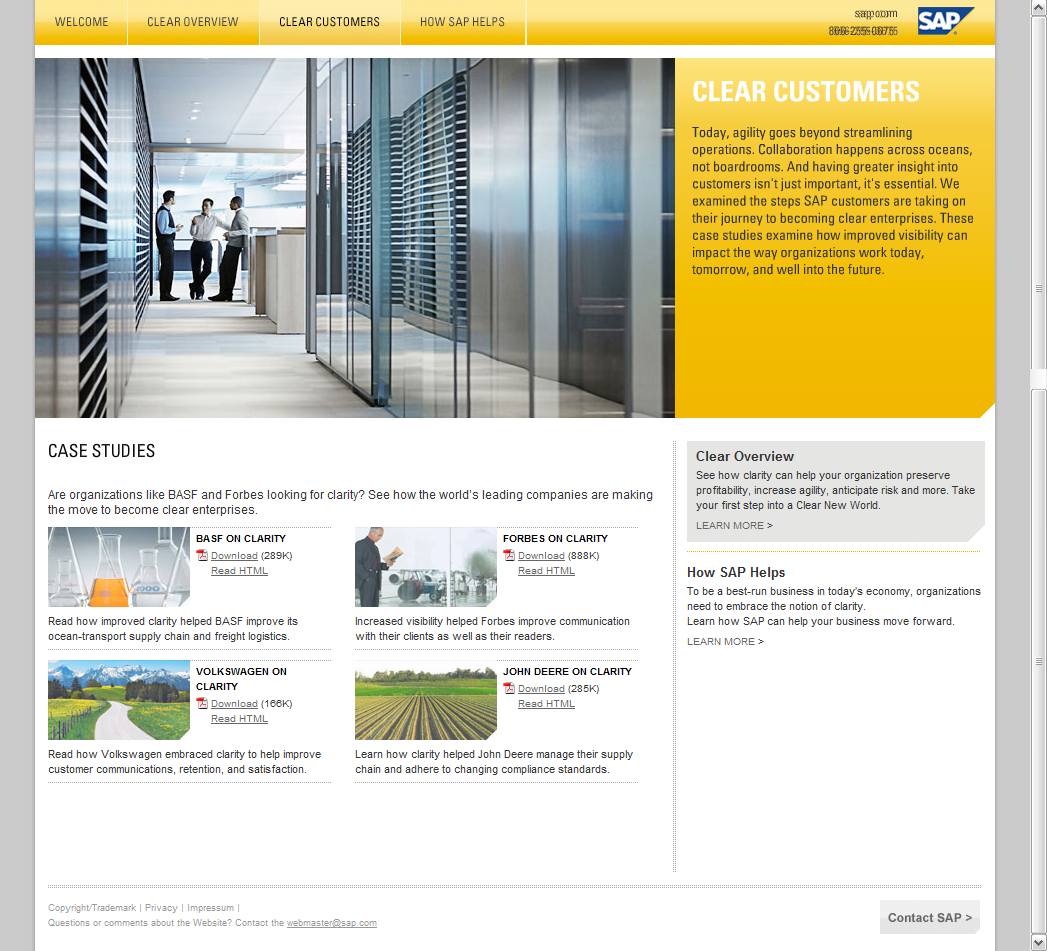
Task: Click the CASE STUDIES heading
Action: point(101,451)
